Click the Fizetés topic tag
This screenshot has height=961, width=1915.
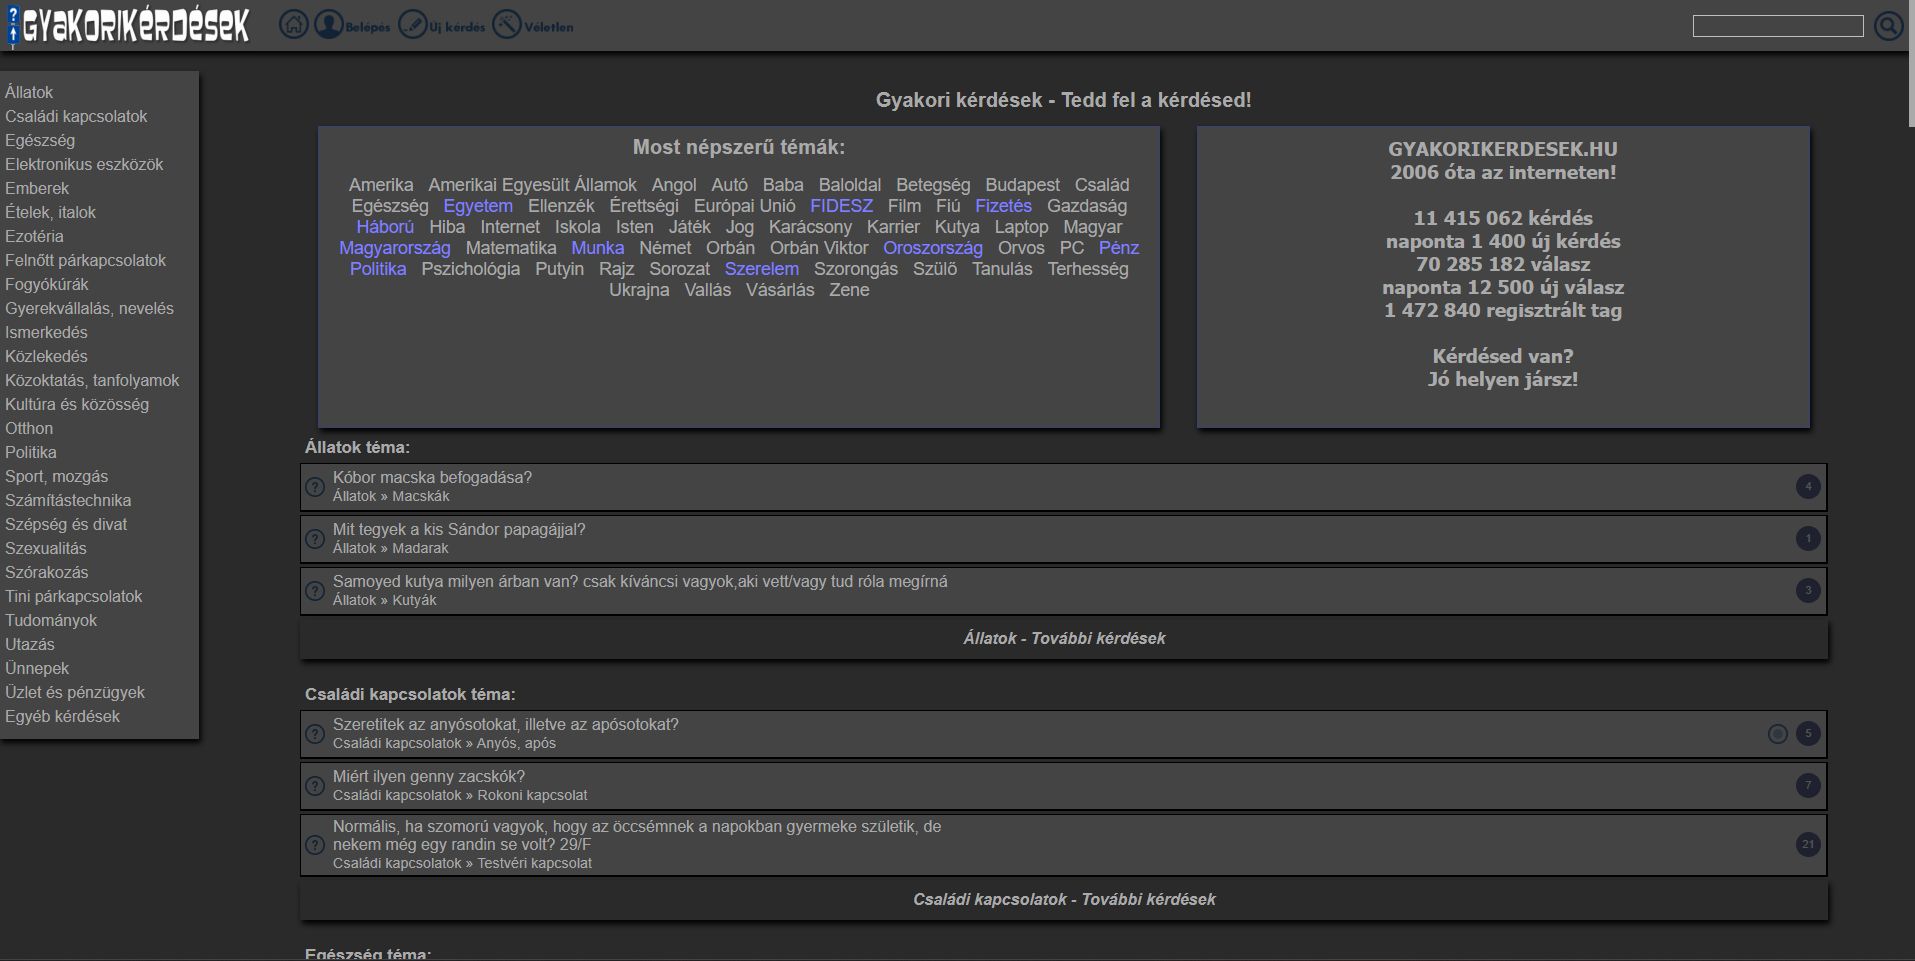(1003, 206)
